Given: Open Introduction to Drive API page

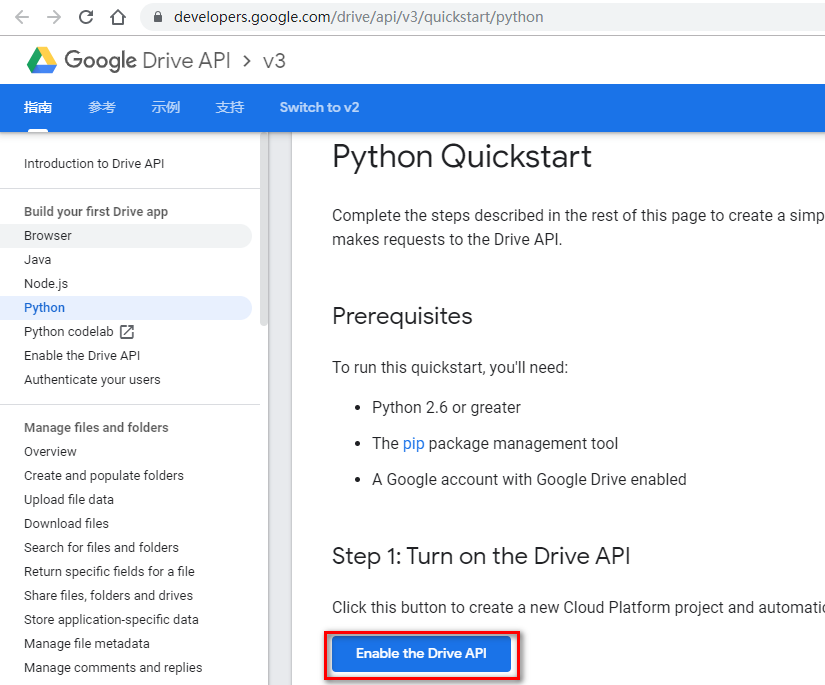Looking at the screenshot, I should coord(94,164).
